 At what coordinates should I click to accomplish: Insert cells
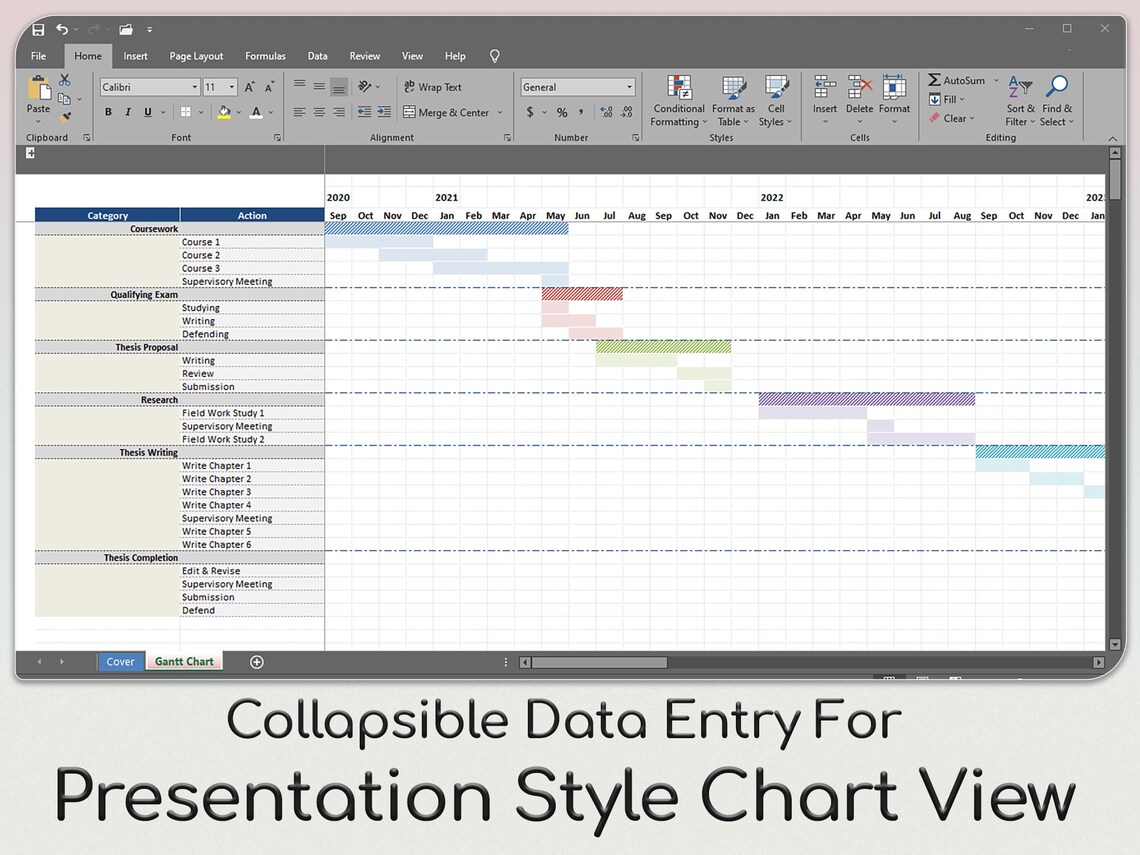coord(824,99)
